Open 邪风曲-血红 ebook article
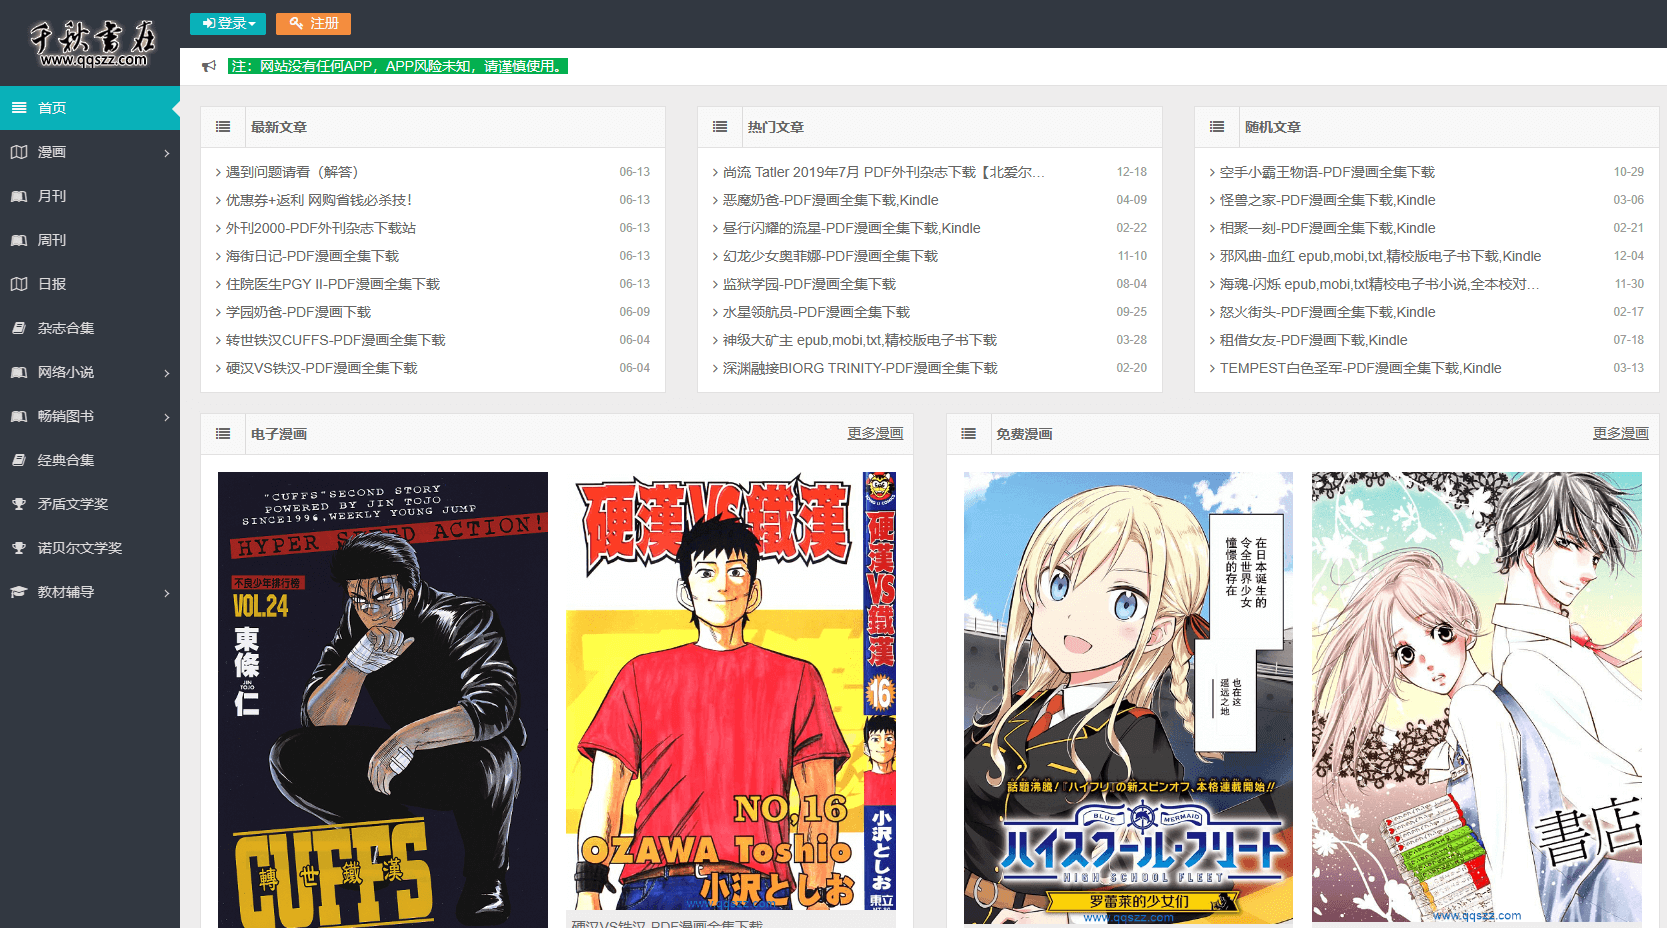Screen dimensions: 1667x928 [1381, 256]
